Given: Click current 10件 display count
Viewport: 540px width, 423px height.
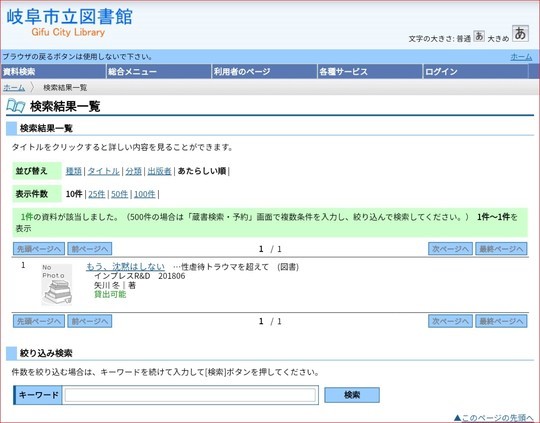Looking at the screenshot, I should [74, 194].
